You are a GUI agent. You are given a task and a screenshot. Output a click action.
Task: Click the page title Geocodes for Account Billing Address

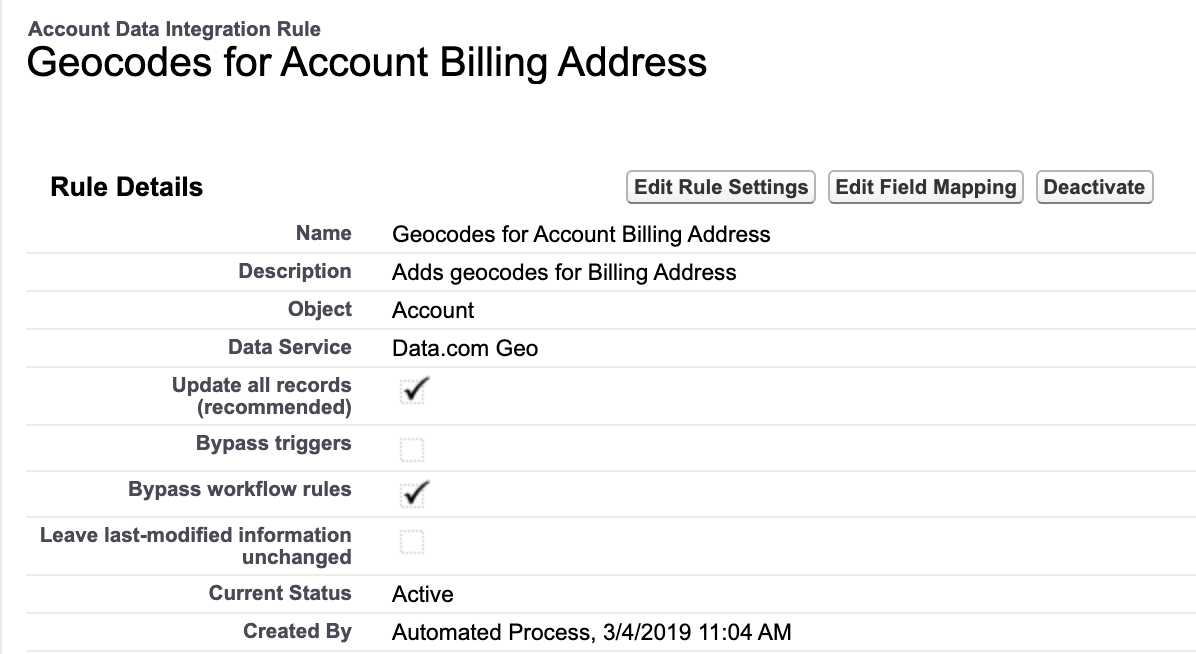367,62
